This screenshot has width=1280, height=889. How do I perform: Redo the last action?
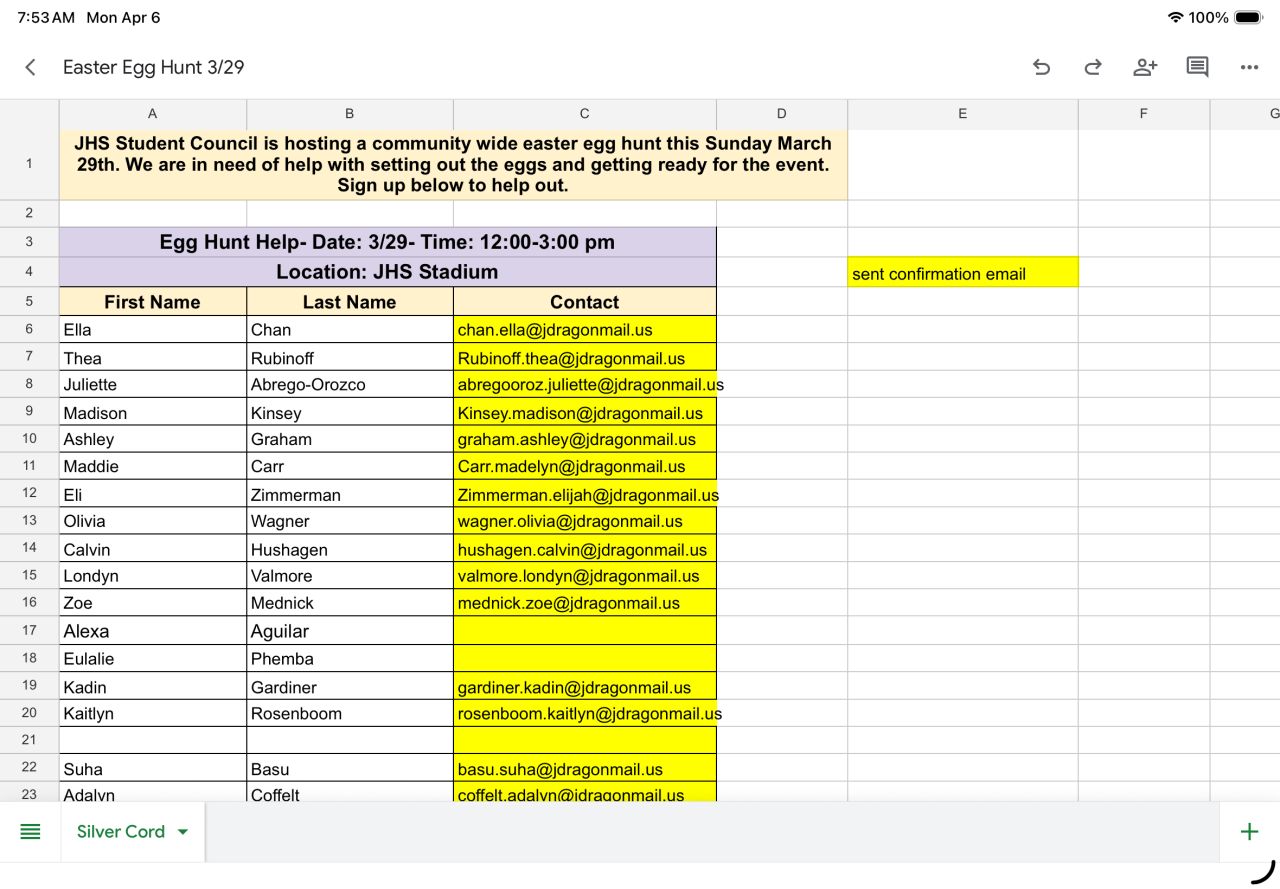(x=1093, y=67)
